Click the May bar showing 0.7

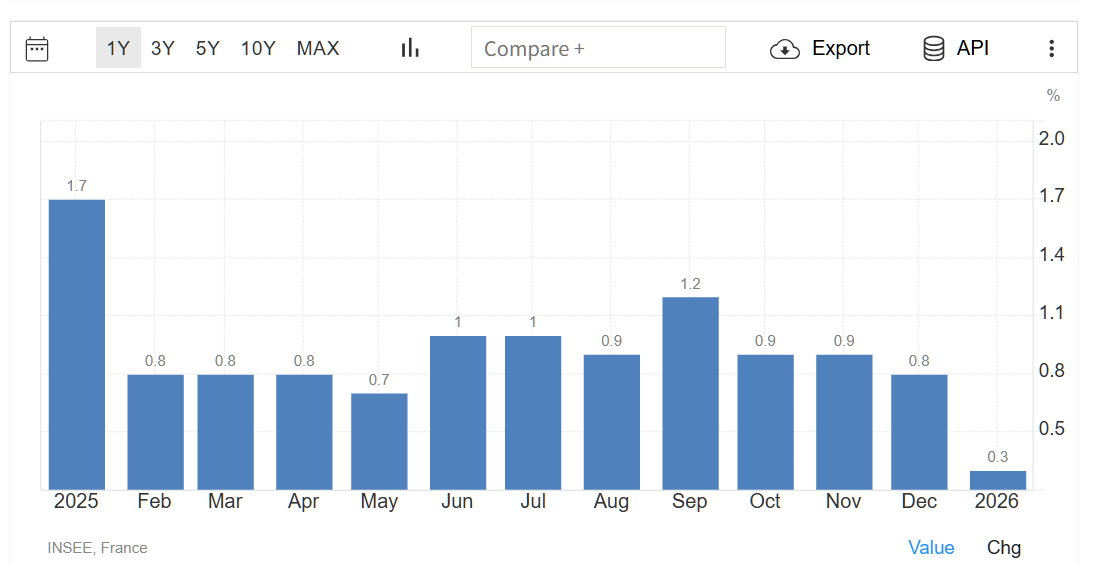point(379,441)
